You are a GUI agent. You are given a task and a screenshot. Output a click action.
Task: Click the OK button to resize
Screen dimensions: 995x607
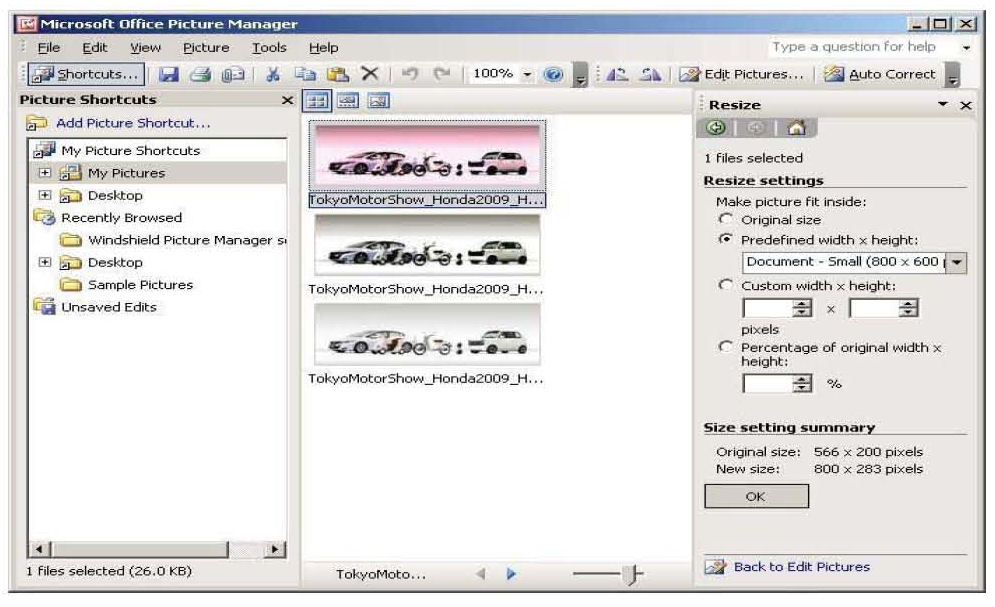coord(756,496)
